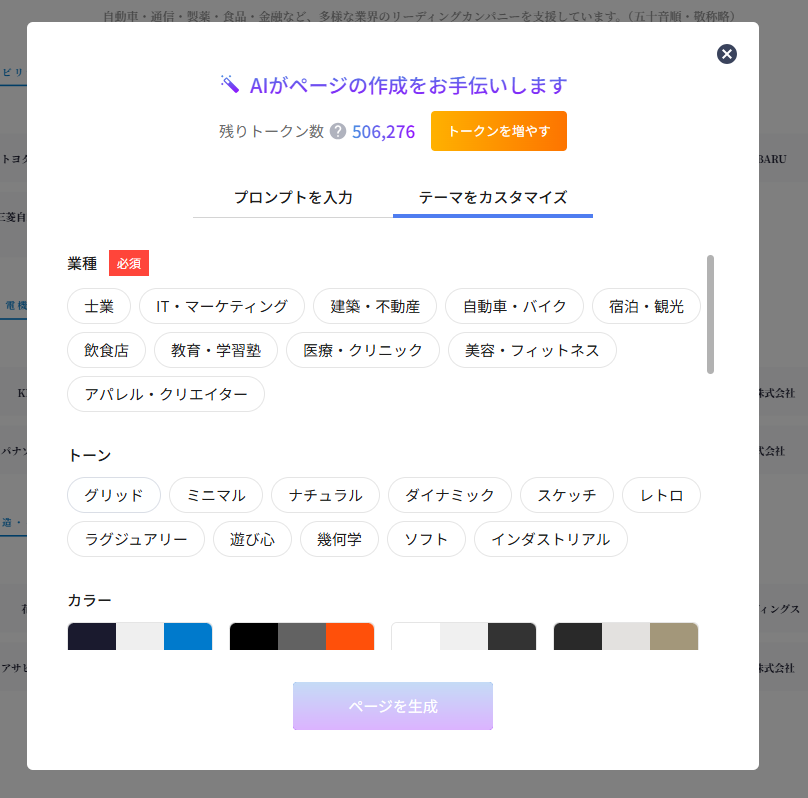
Task: Close the AI page creation dialog
Action: (x=727, y=54)
